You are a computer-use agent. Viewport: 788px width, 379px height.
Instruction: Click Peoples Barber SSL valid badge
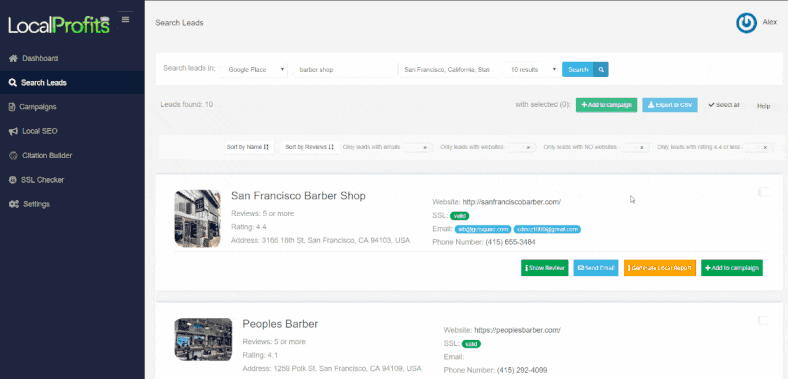[x=471, y=344]
